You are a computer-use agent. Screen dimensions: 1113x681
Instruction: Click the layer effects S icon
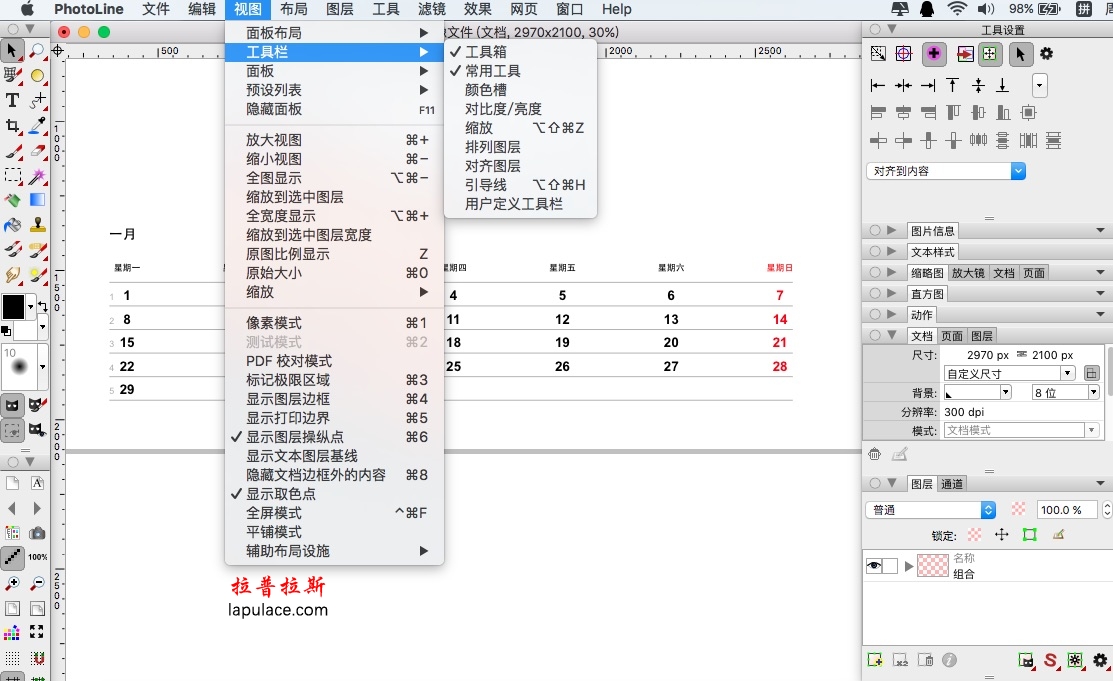(x=1051, y=660)
